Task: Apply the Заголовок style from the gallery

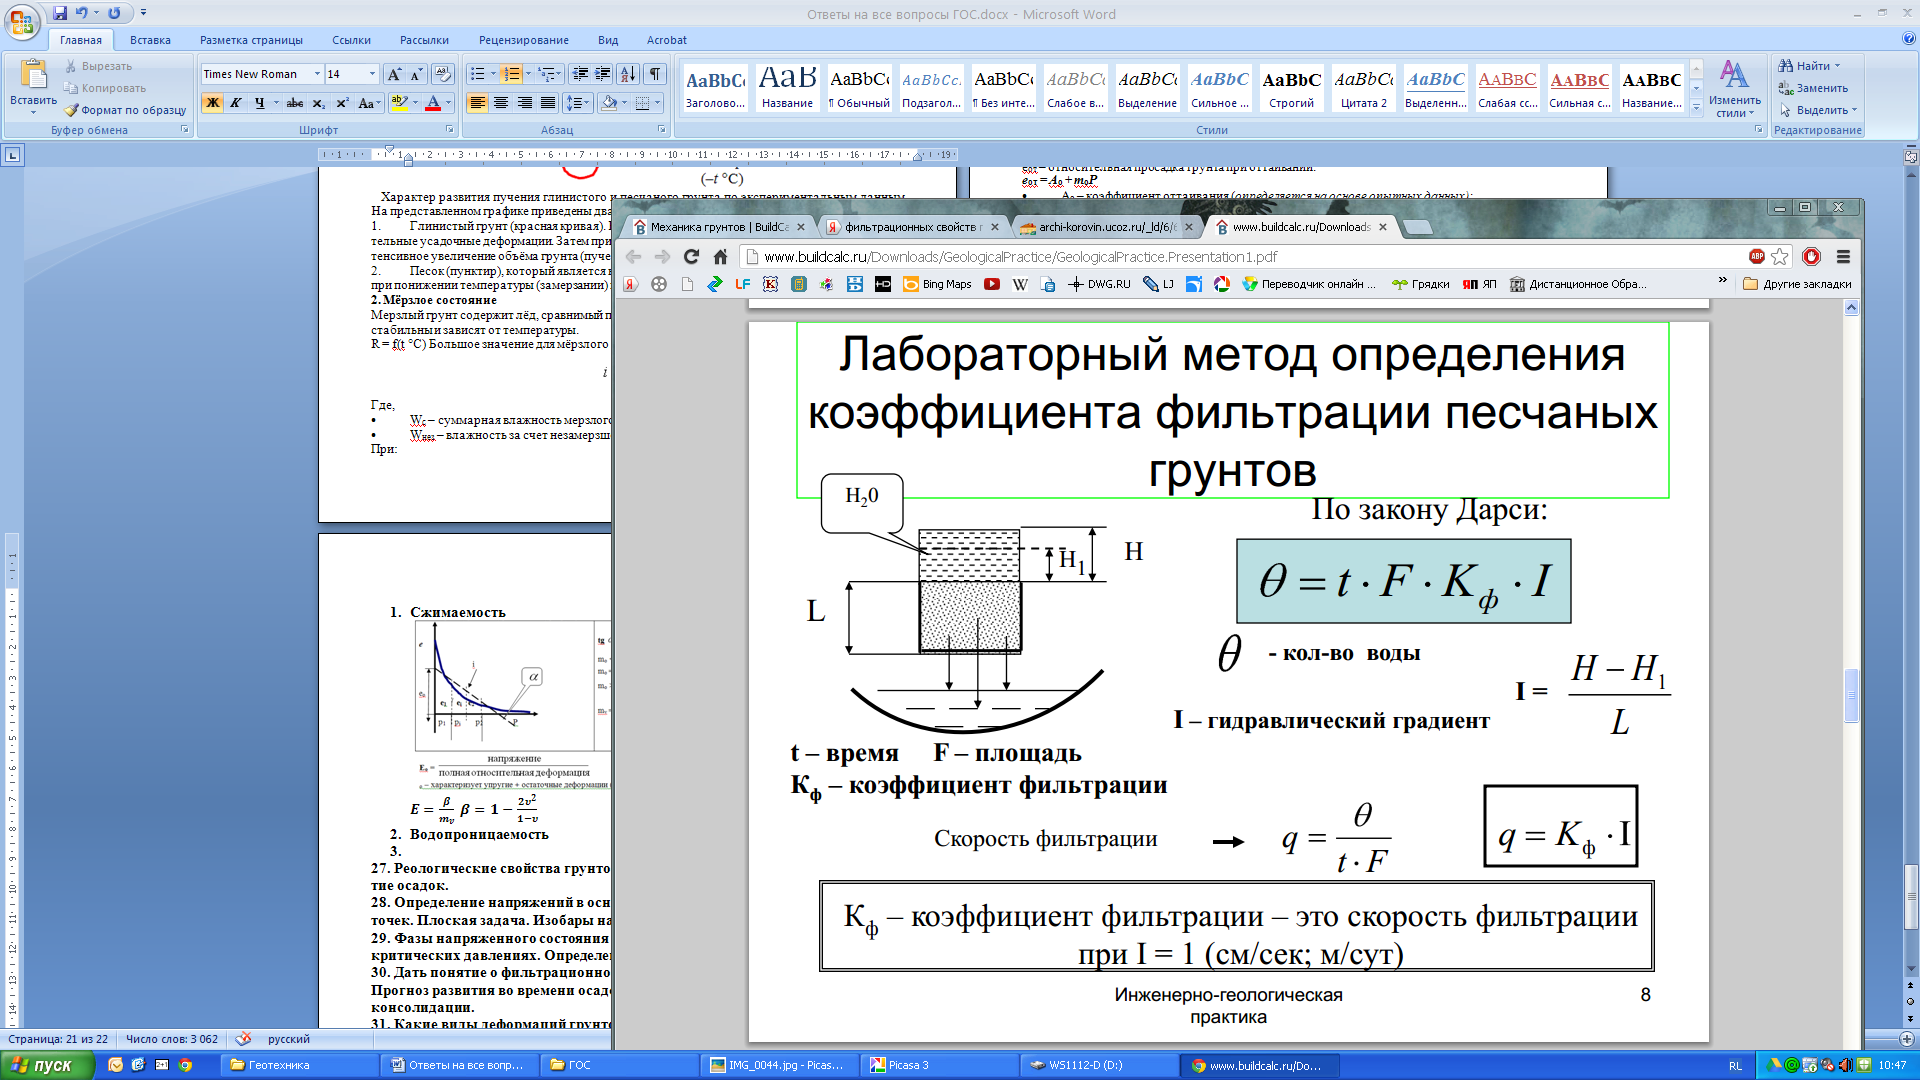Action: tap(715, 88)
